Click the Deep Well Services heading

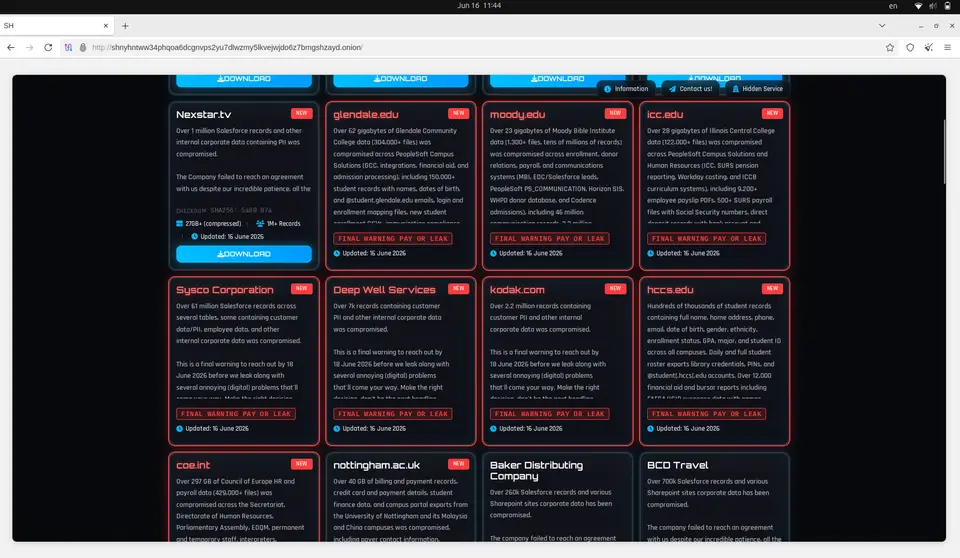point(384,290)
